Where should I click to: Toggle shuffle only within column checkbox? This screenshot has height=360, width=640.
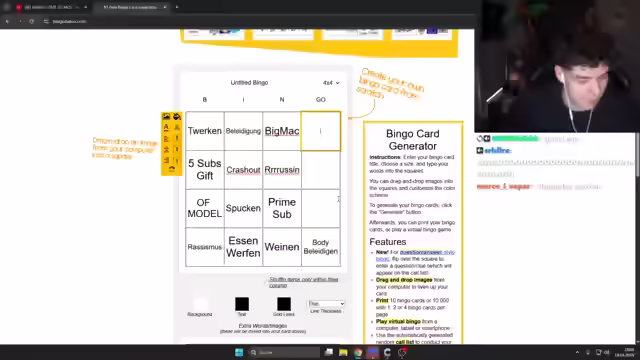pyautogui.click(x=266, y=282)
